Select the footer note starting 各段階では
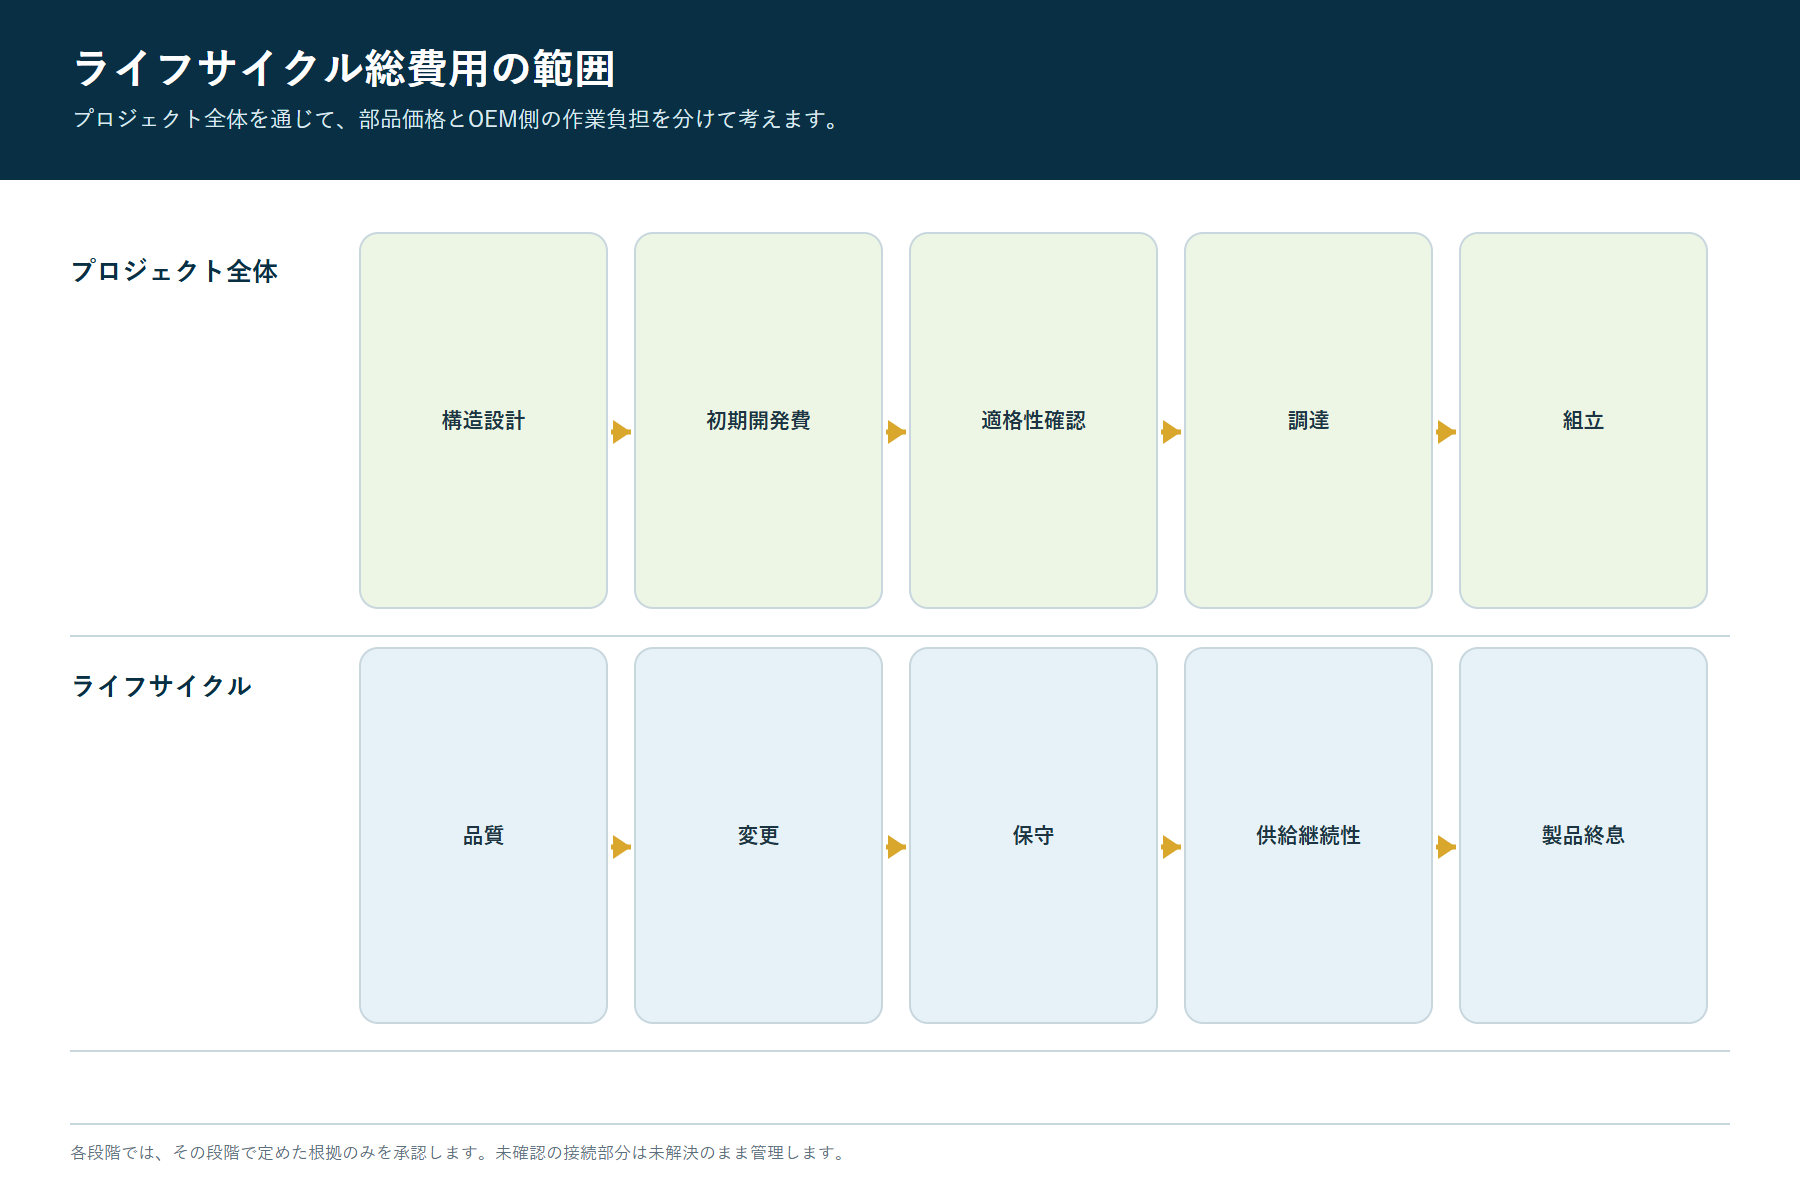 pyautogui.click(x=460, y=1153)
